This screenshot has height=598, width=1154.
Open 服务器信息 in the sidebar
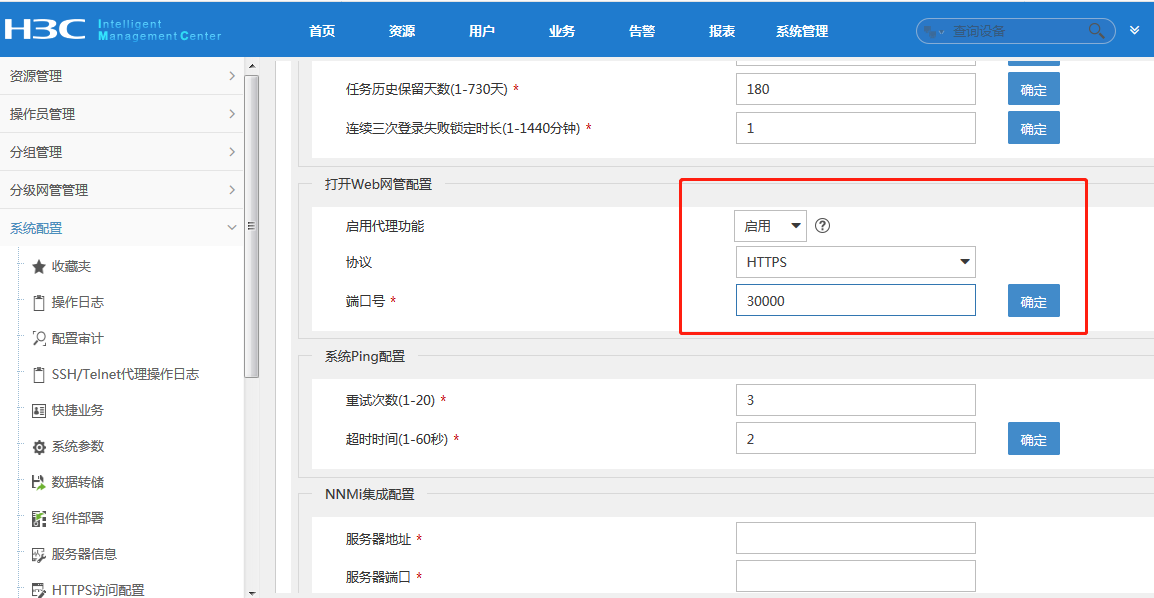pyautogui.click(x=85, y=555)
